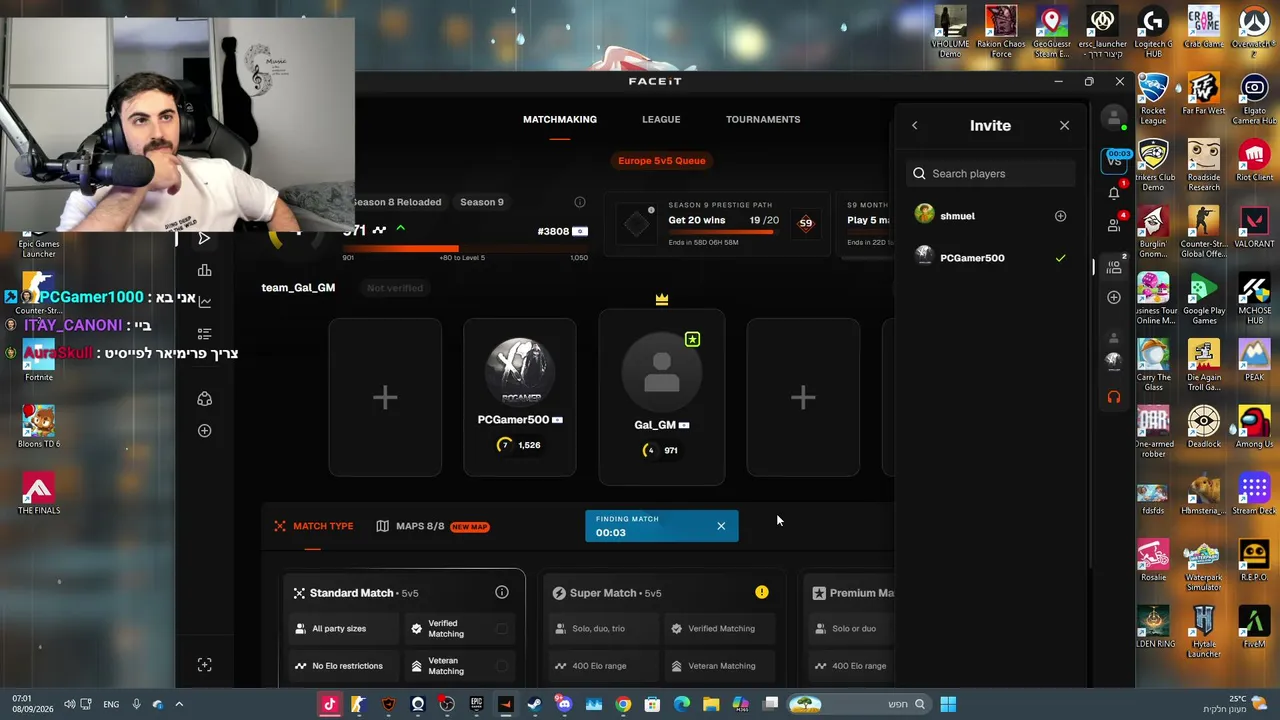Open the Windows Start menu
Screen dimensions: 1280x720
point(948,704)
